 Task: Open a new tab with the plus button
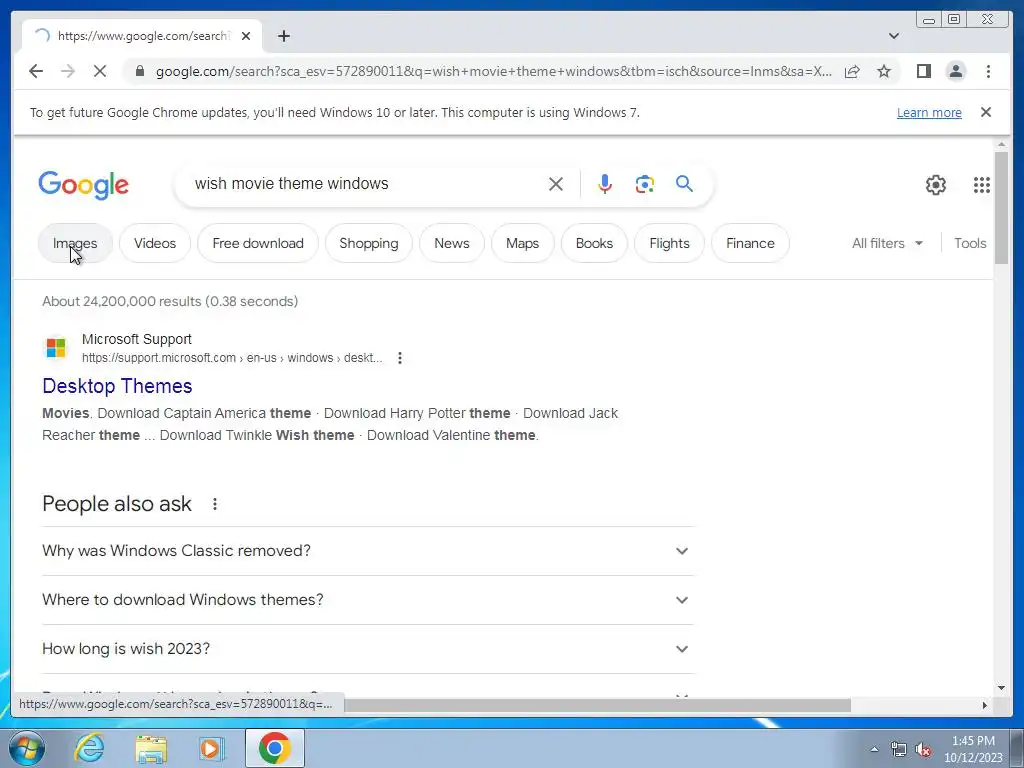[283, 36]
